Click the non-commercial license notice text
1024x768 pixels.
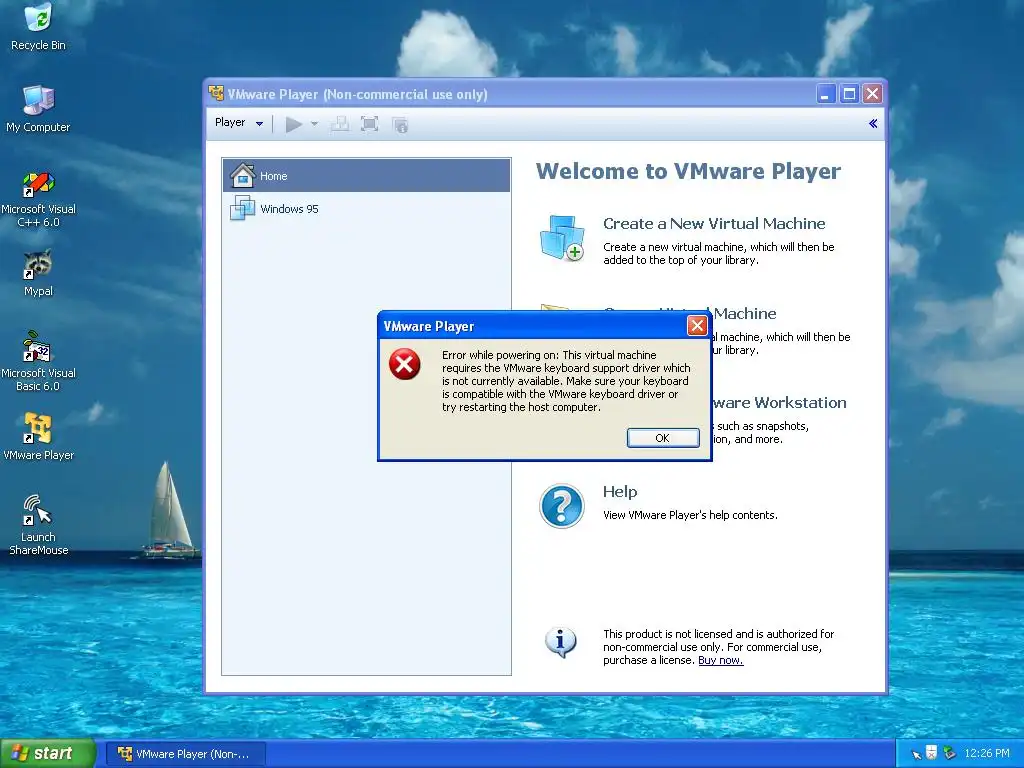tap(718, 647)
